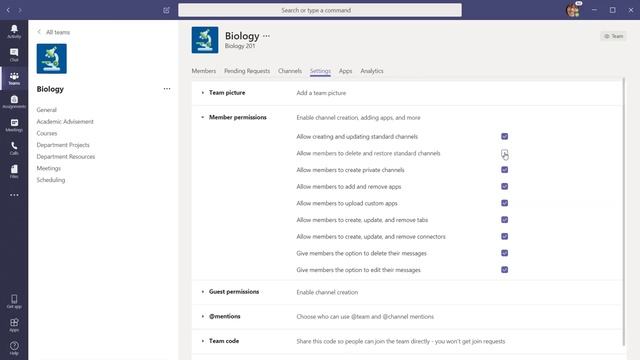Expand the Team picture section
Viewport: 640px width, 360px height.
click(202, 93)
